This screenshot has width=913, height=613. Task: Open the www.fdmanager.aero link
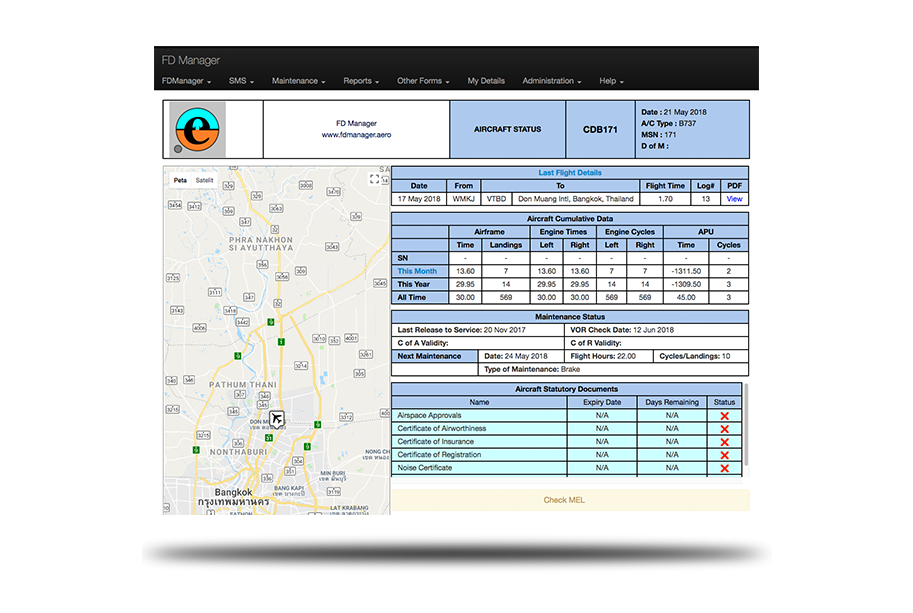click(x=356, y=134)
